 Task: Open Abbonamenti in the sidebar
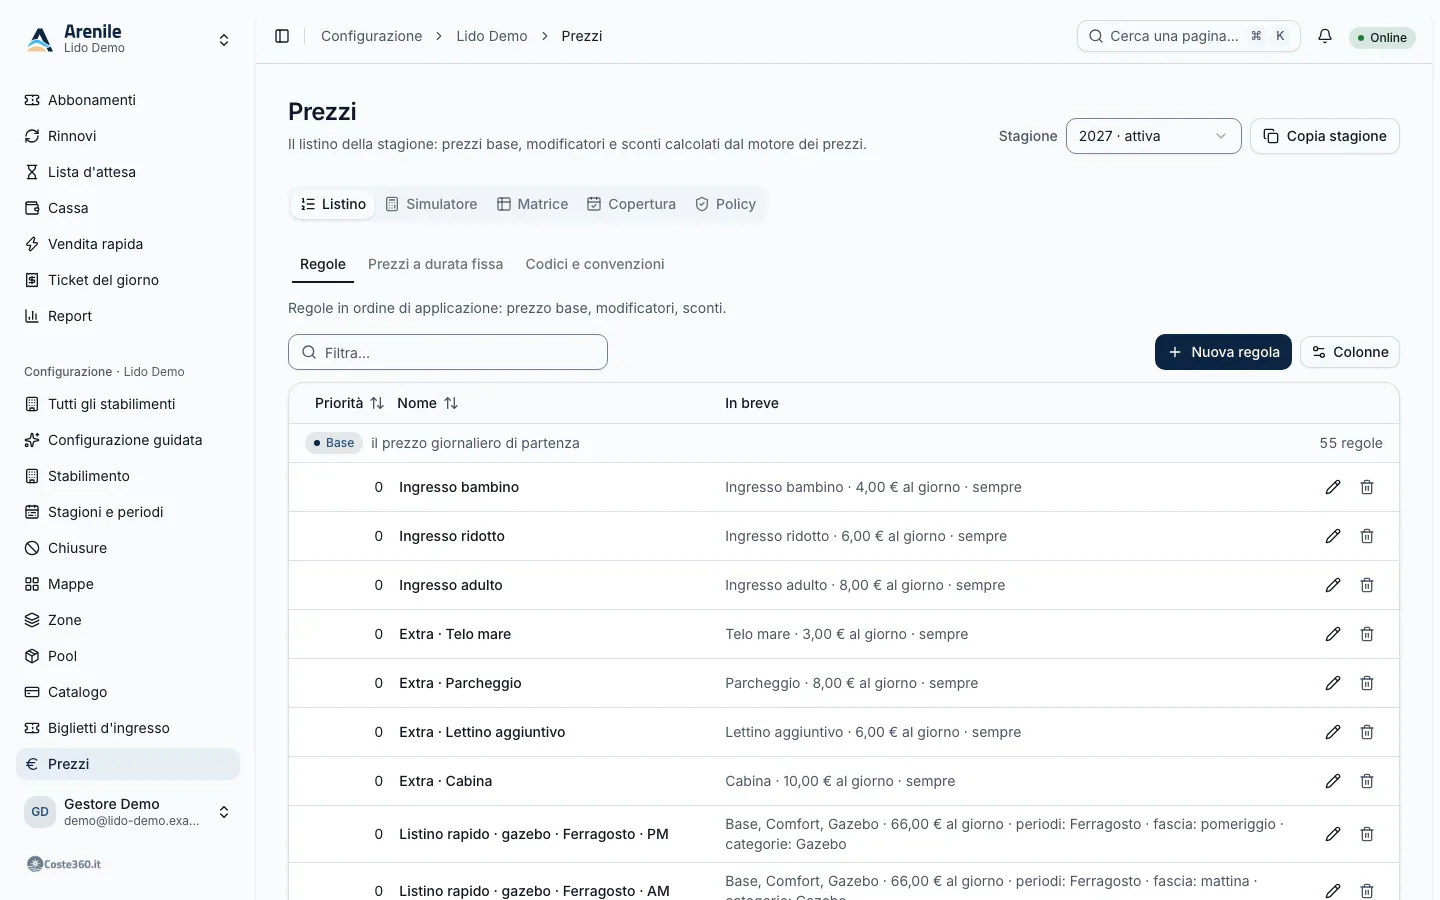point(128,100)
